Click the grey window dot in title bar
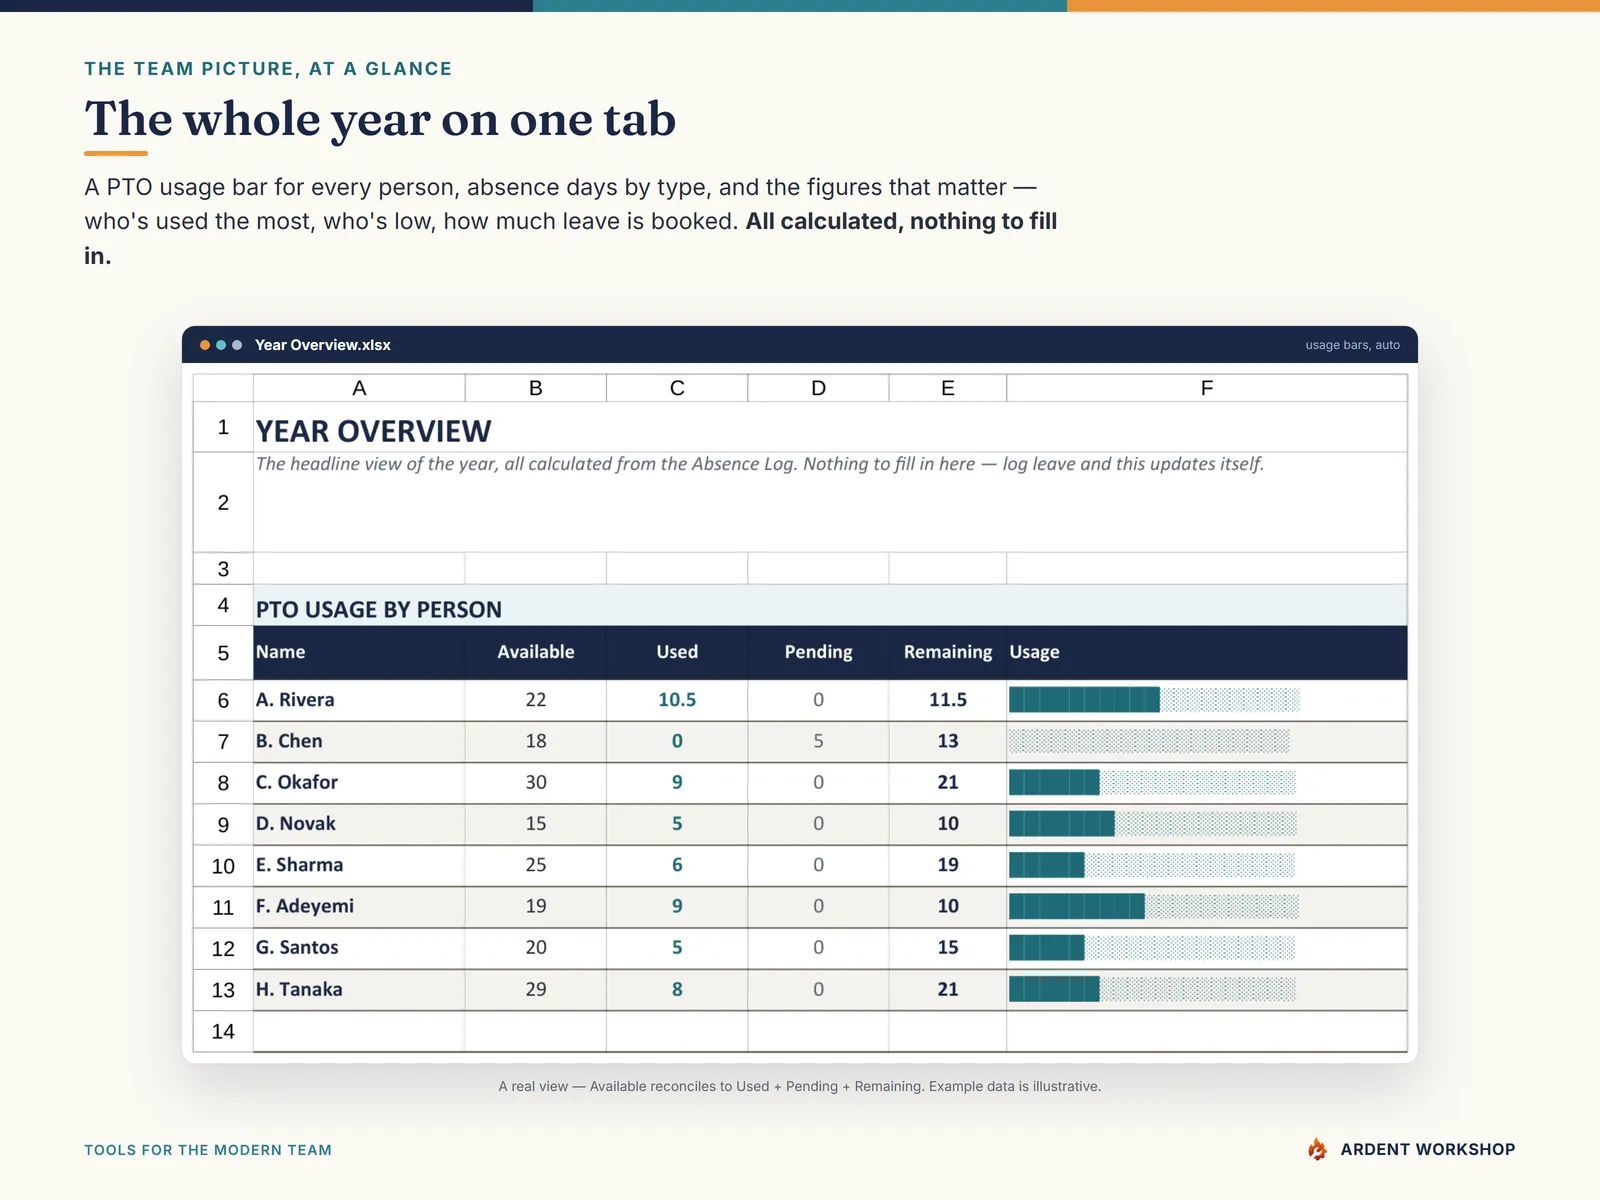 tap(237, 345)
